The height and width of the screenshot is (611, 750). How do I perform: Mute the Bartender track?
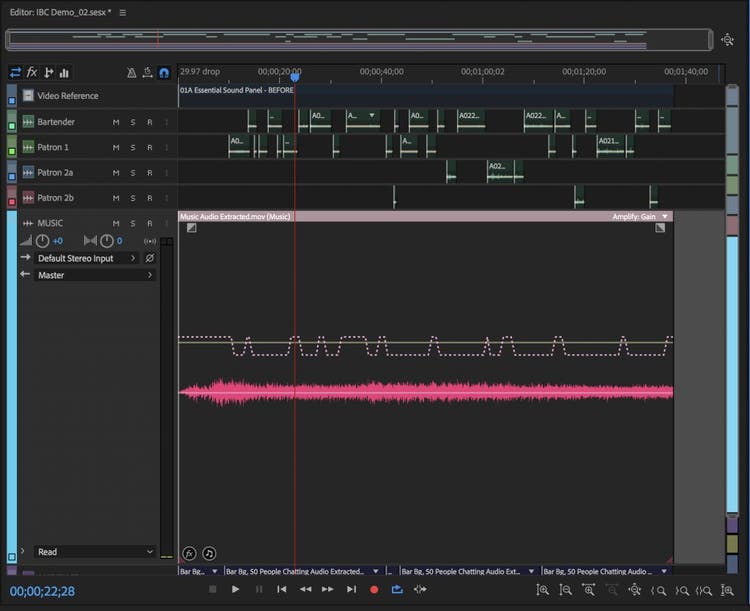pyautogui.click(x=116, y=122)
